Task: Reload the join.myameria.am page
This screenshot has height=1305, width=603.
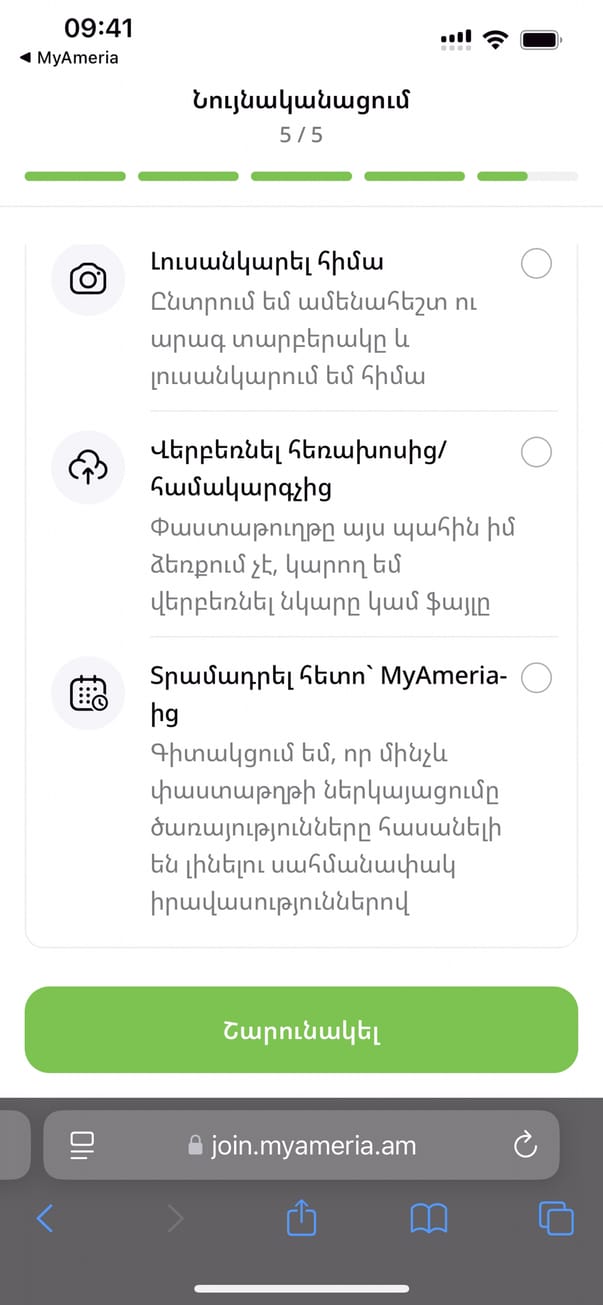Action: (525, 1145)
